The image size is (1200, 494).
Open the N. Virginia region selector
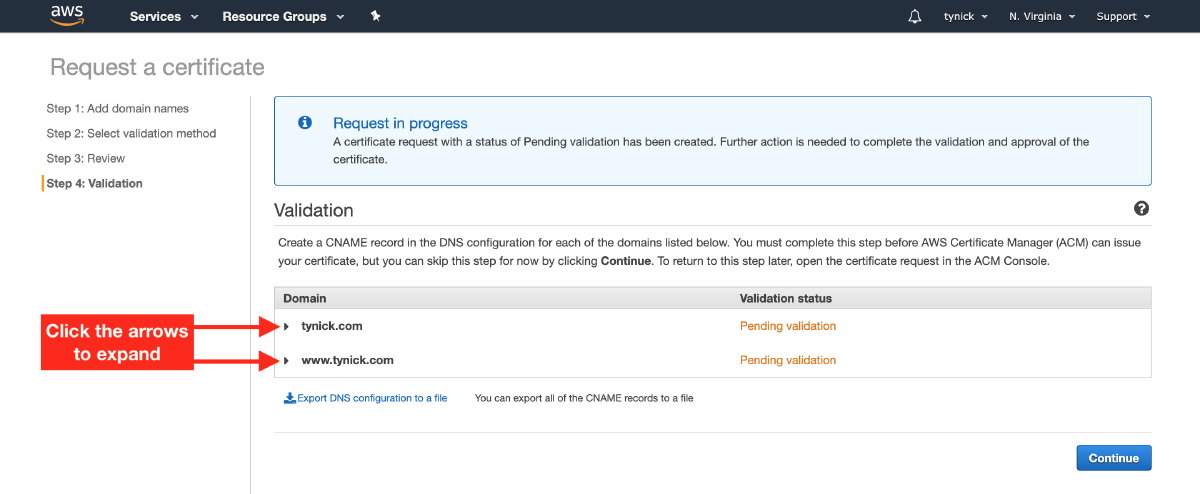click(x=1042, y=17)
